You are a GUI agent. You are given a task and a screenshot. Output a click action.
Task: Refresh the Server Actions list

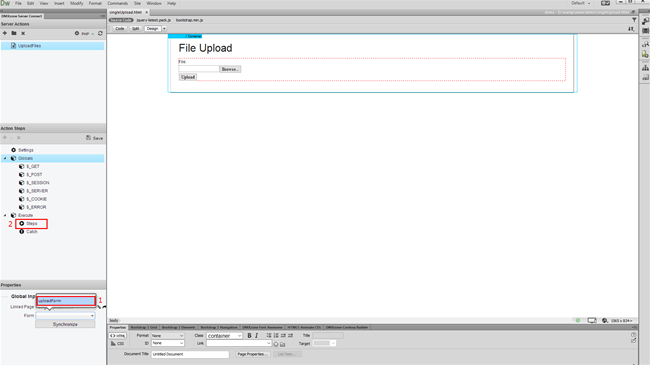(100, 33)
